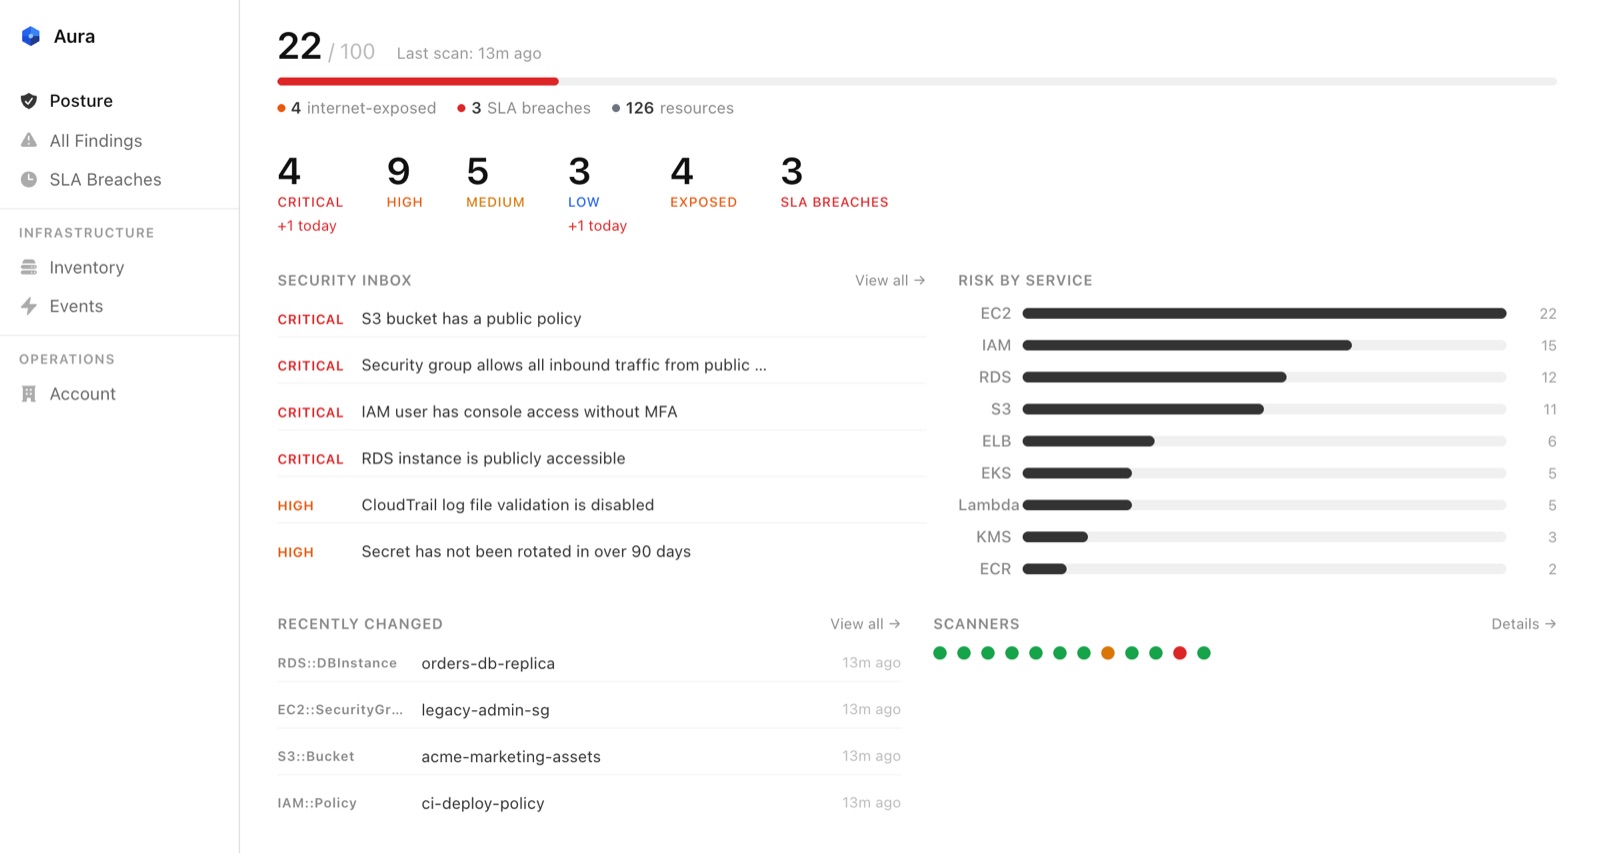Open 'Secret has not been rotated' finding
The image size is (1600, 853).
click(x=602, y=552)
